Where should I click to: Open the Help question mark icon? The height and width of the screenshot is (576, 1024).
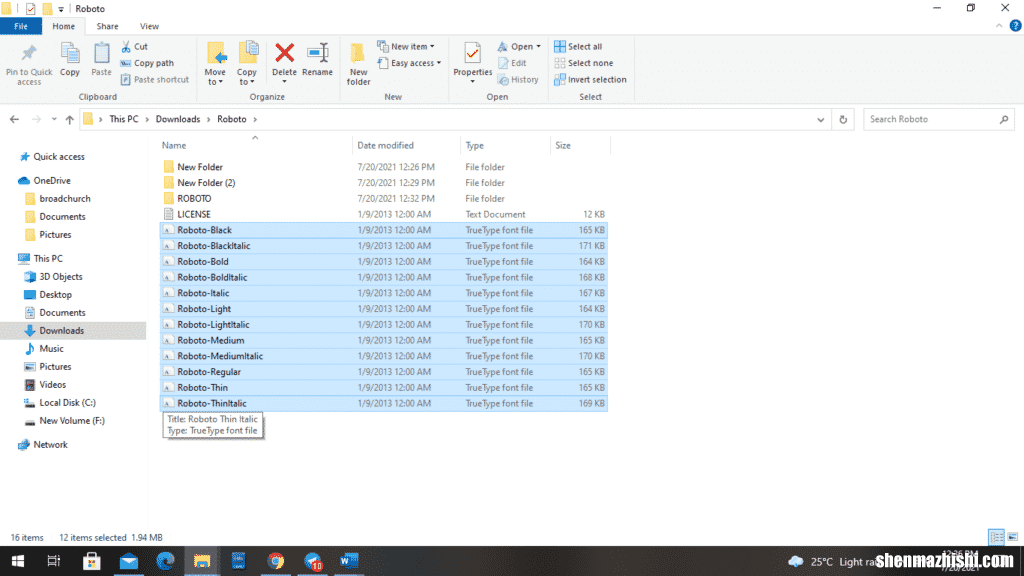(x=1015, y=26)
